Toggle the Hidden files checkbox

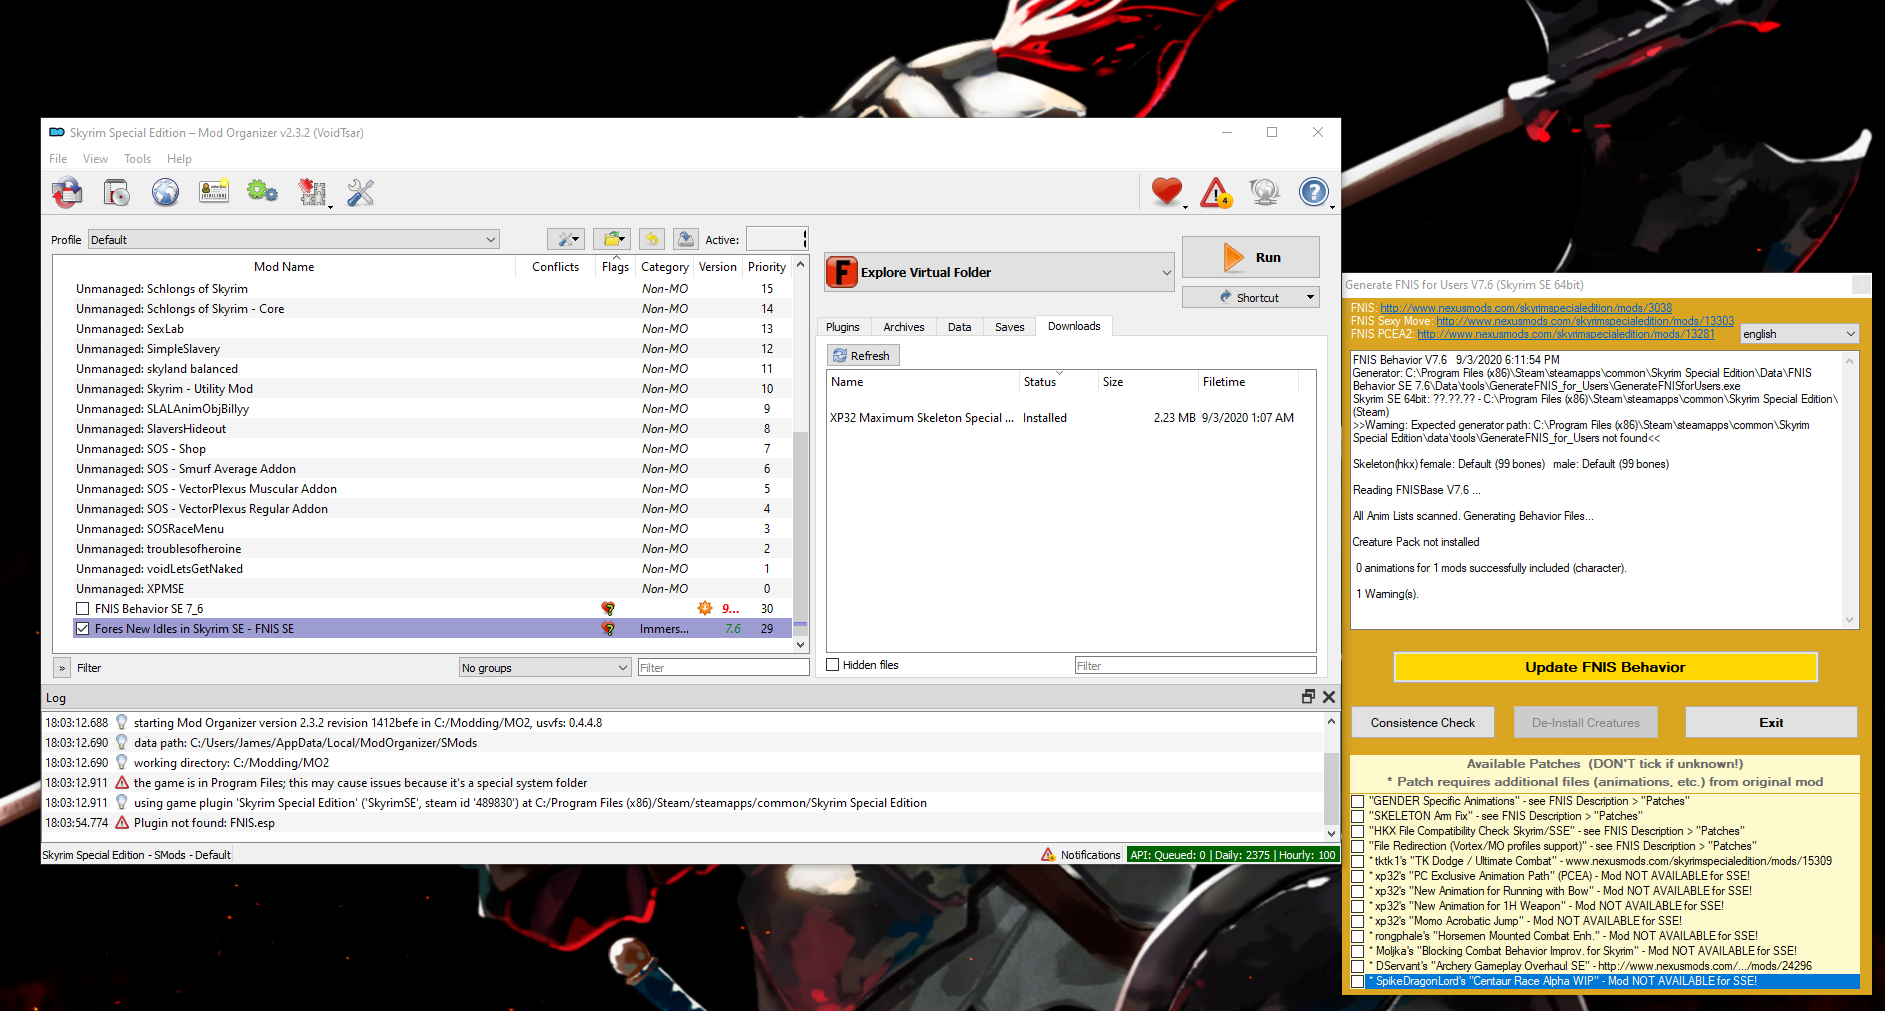click(x=833, y=665)
